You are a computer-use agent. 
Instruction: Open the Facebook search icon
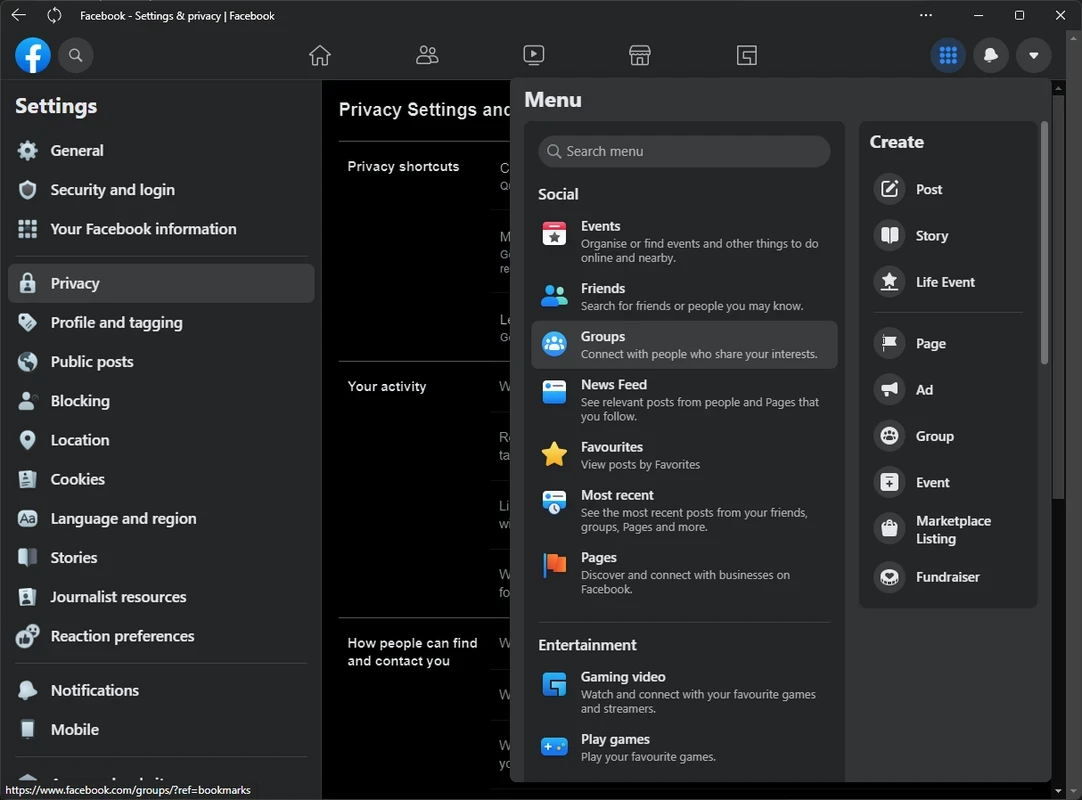tap(75, 55)
